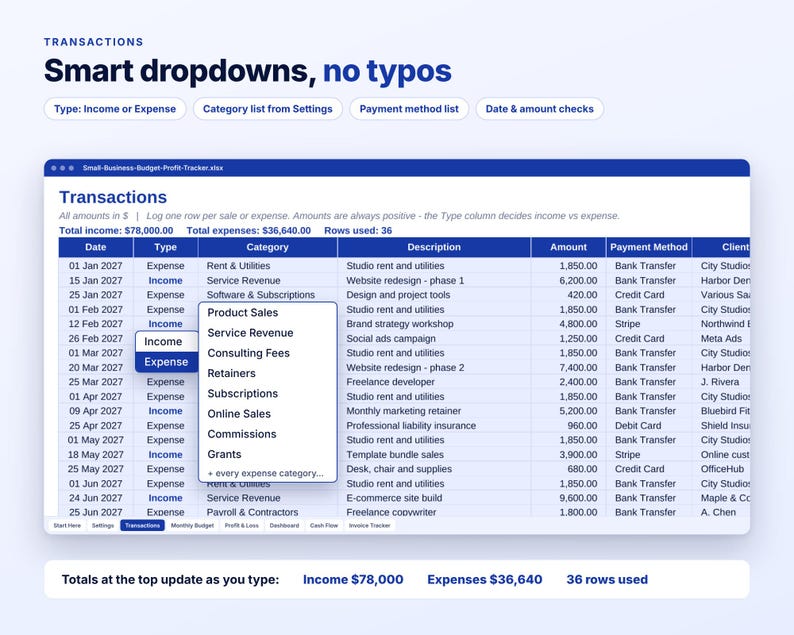Select the 'Software & Subscriptions' category cell
Screen dimensions: 794x635
coord(267,295)
